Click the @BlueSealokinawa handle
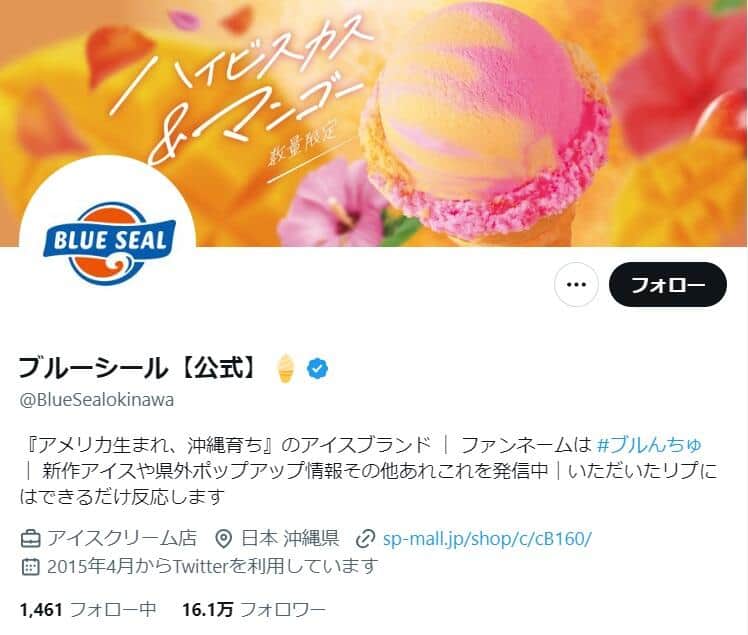Image resolution: width=748 pixels, height=635 pixels. (97, 399)
